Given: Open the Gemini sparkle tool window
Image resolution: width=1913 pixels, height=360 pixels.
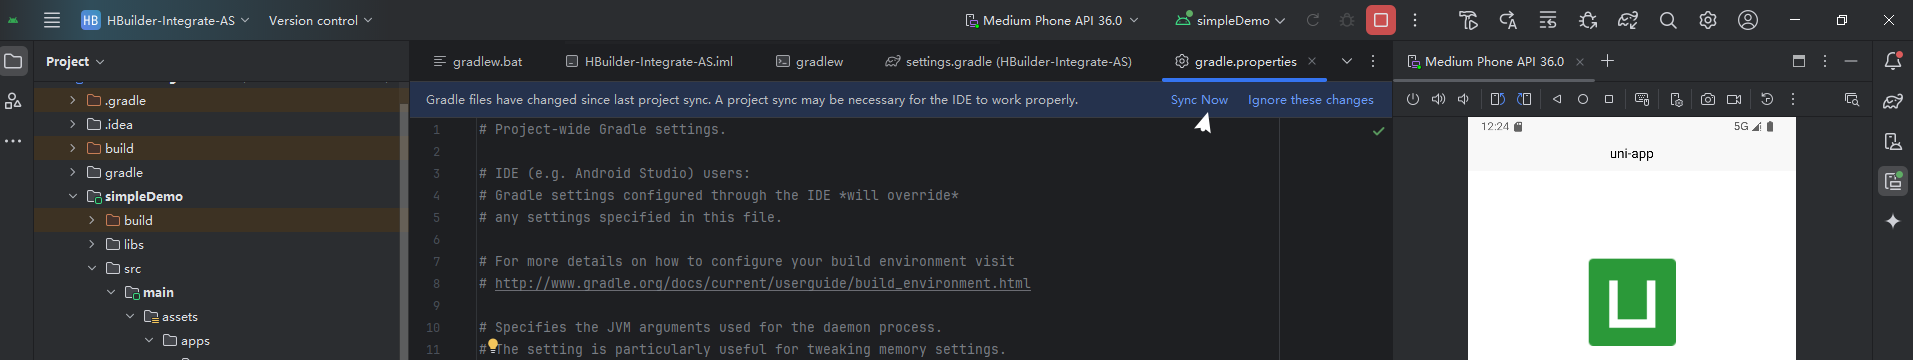Looking at the screenshot, I should (1893, 221).
